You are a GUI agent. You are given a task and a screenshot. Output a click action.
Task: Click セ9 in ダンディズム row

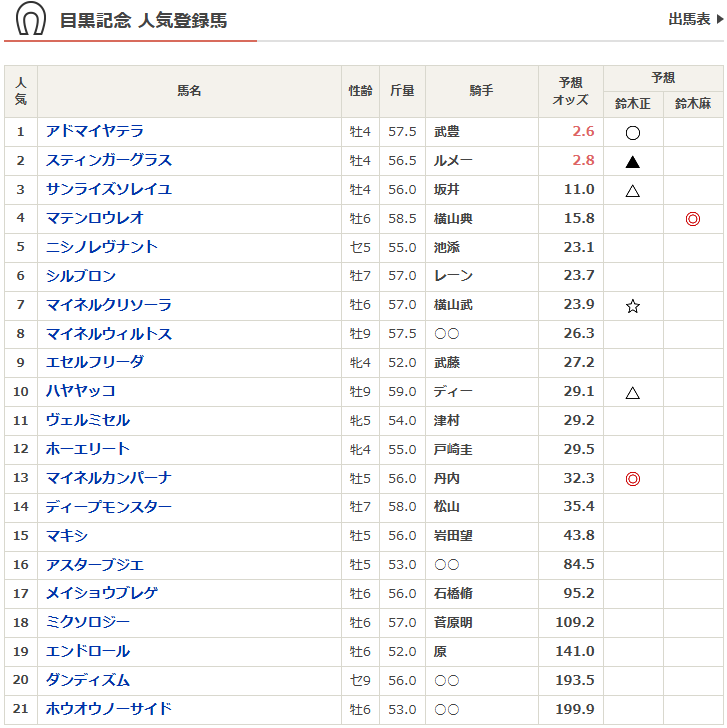pos(360,681)
